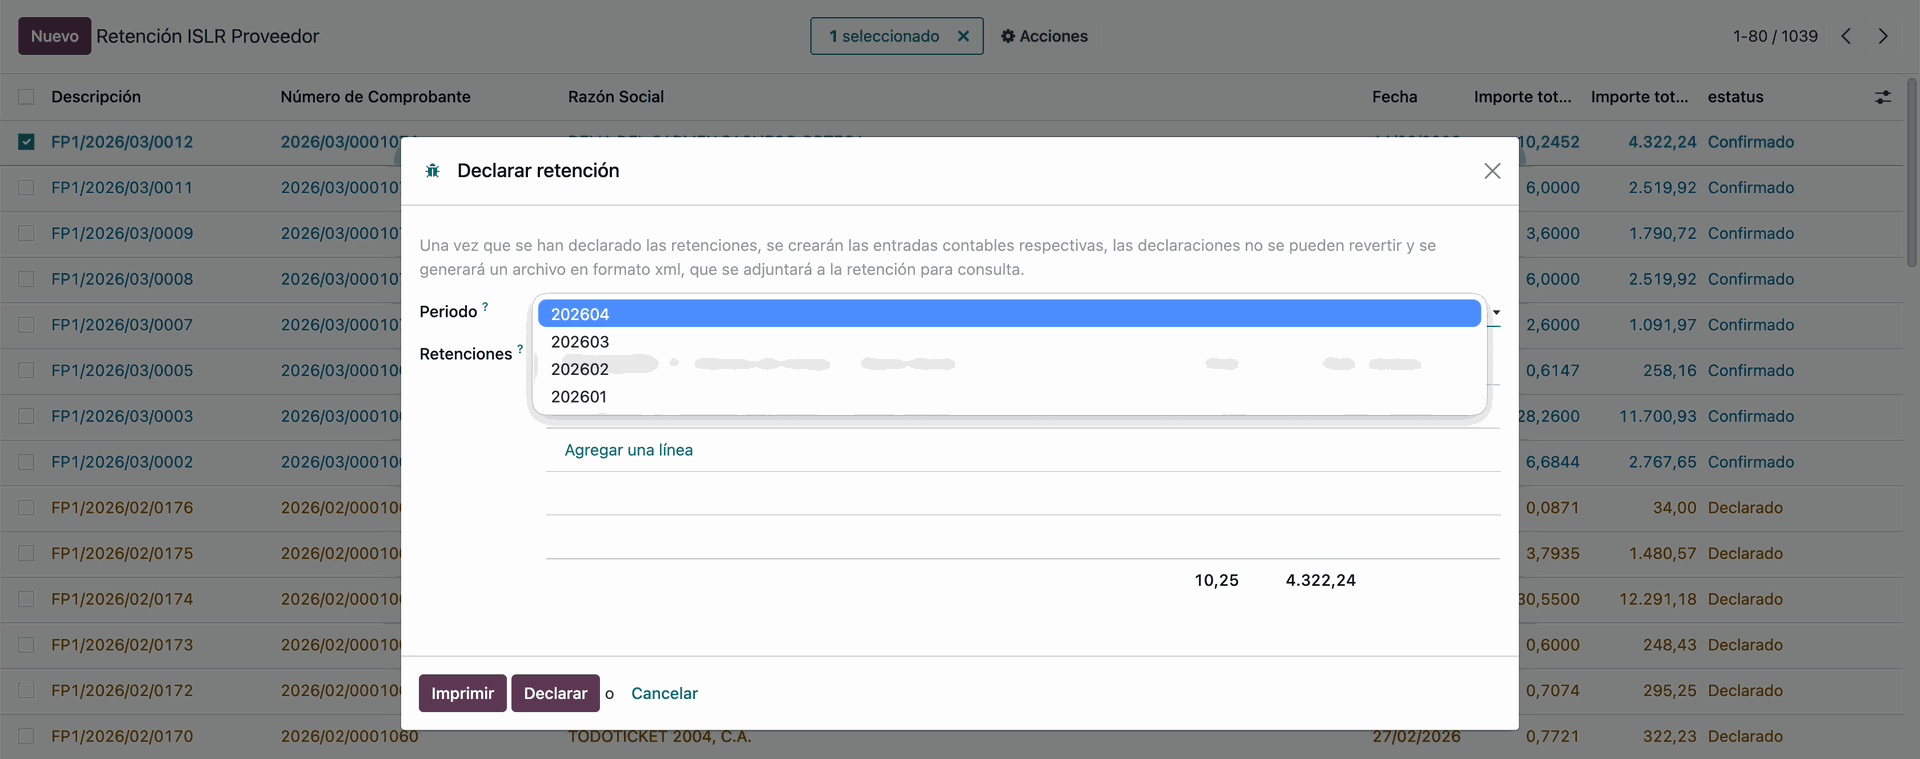
Task: Toggle the select-all header checkbox
Action: coord(26,97)
